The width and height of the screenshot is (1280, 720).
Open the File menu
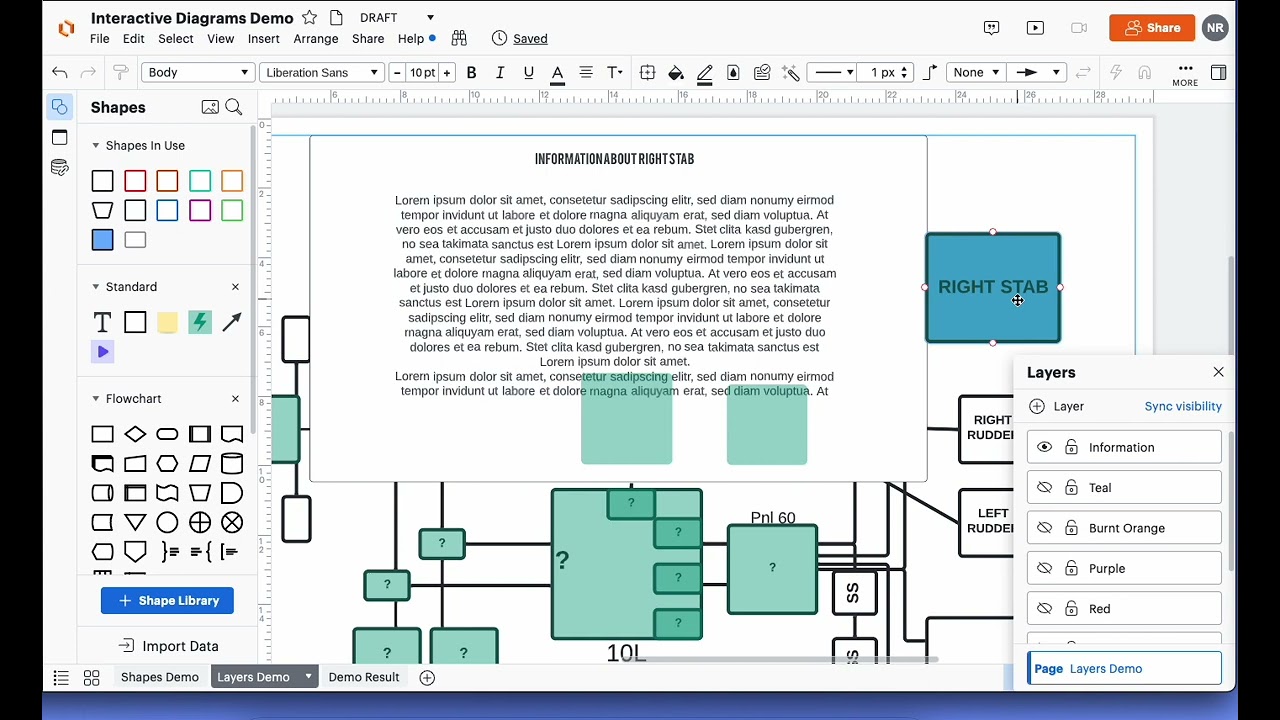tap(100, 38)
